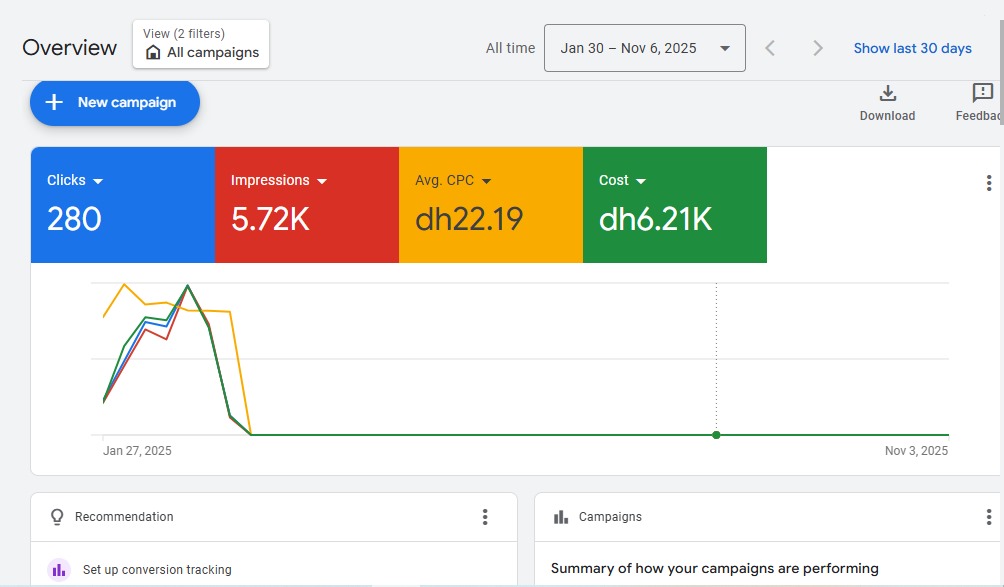Click the Recommendation lightbulb icon
This screenshot has width=1004, height=587.
click(x=57, y=517)
